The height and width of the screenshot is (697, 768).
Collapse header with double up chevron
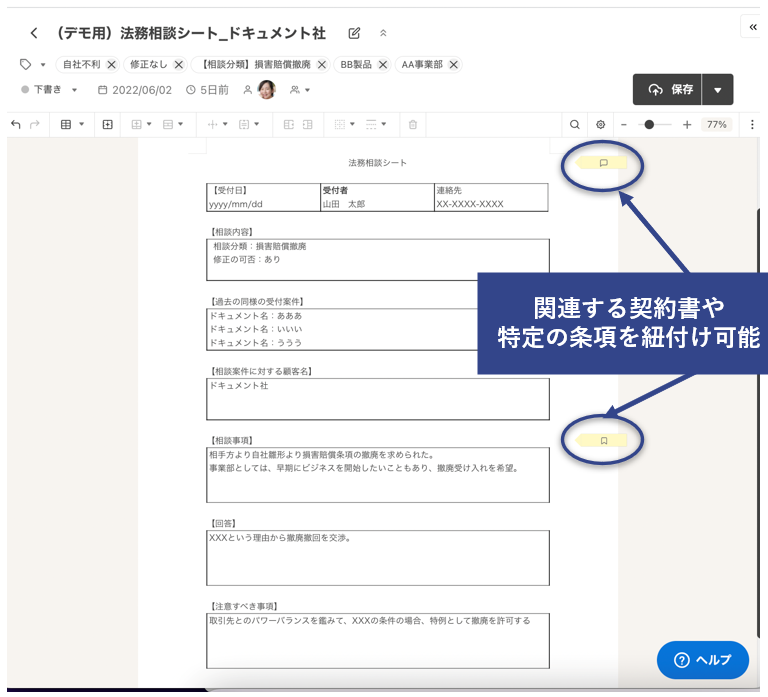point(382,33)
